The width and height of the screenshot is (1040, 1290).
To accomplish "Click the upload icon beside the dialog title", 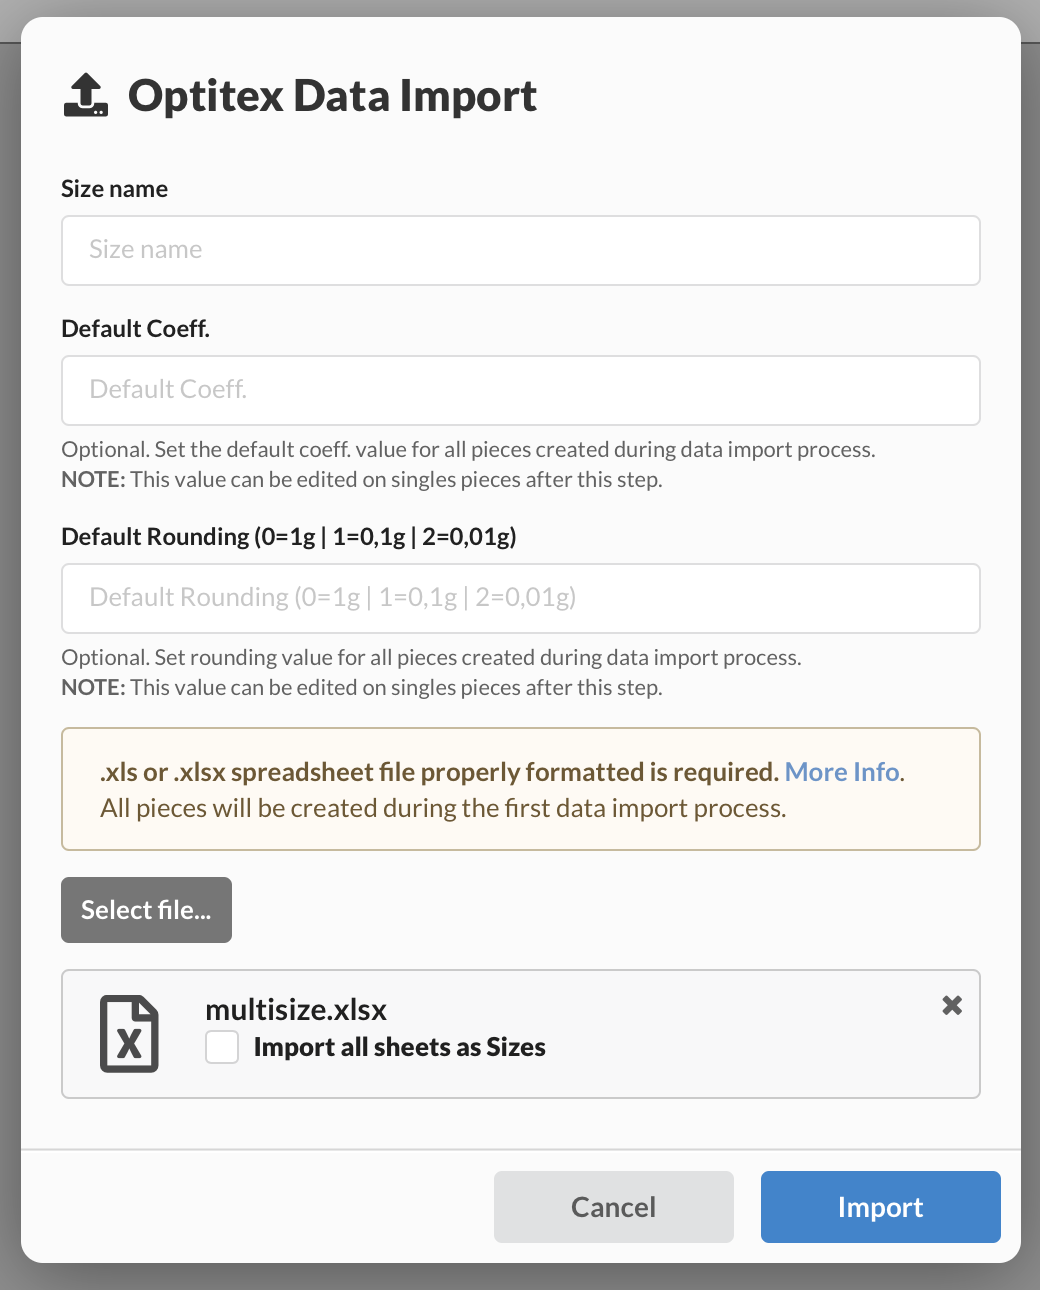I will 86,96.
